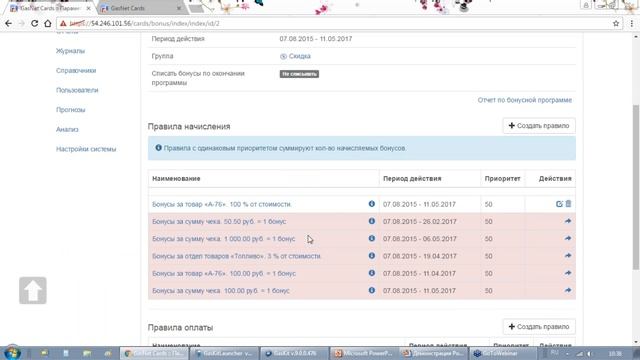Screen dimensions: 640x360
Task: Click restore arrow for «Топливо» 3 % rule
Action: [x=568, y=256]
